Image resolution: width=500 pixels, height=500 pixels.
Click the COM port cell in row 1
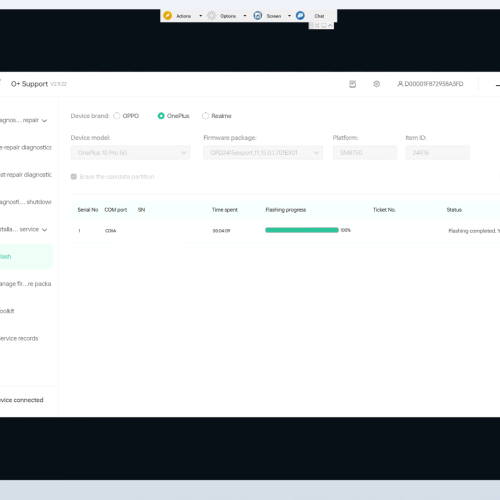111,231
